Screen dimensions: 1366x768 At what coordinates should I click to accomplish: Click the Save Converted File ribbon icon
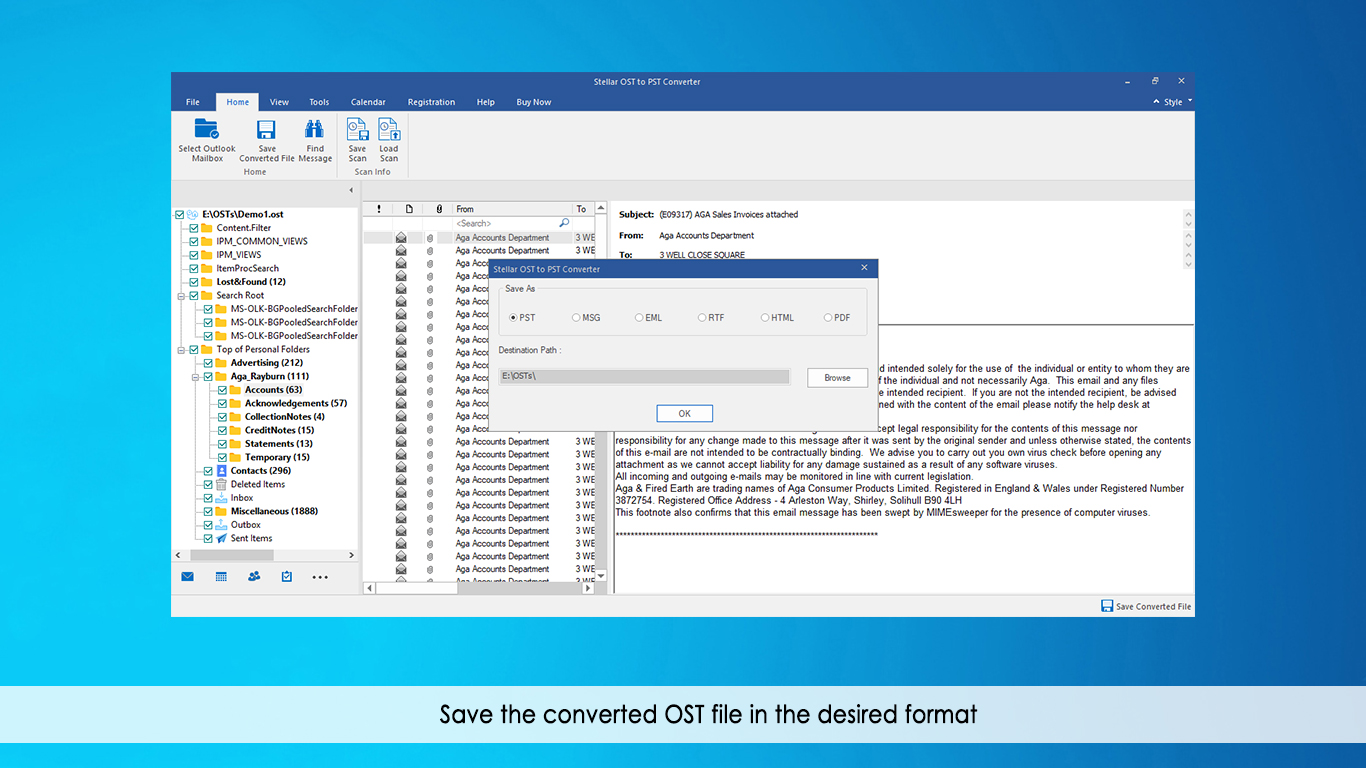[x=266, y=129]
